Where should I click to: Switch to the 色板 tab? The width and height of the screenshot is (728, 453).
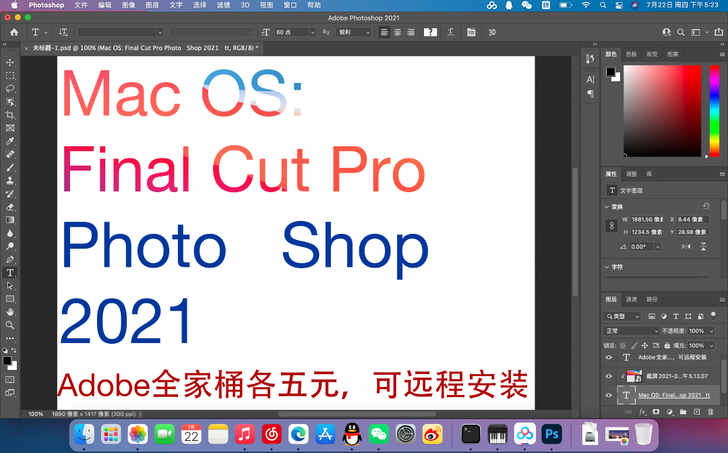(631, 54)
